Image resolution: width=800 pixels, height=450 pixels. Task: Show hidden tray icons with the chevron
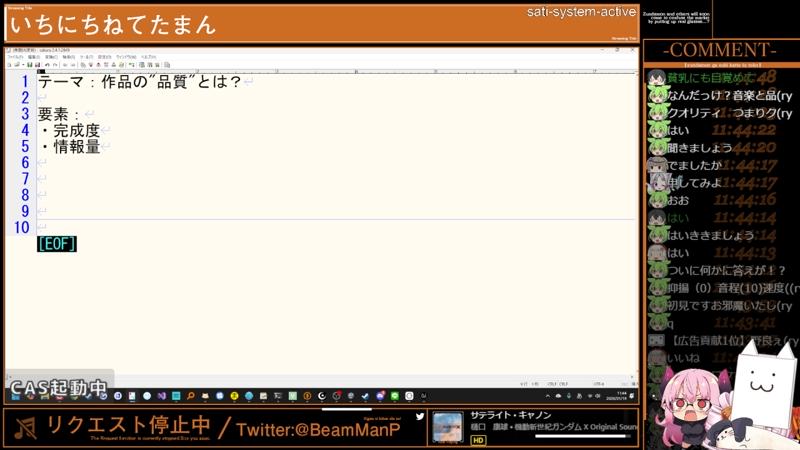[x=548, y=396]
